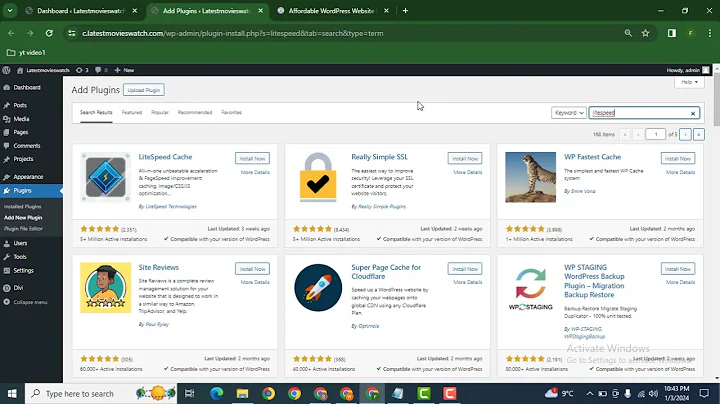
Task: Open yt video1 bookmarks folder
Action: point(26,53)
